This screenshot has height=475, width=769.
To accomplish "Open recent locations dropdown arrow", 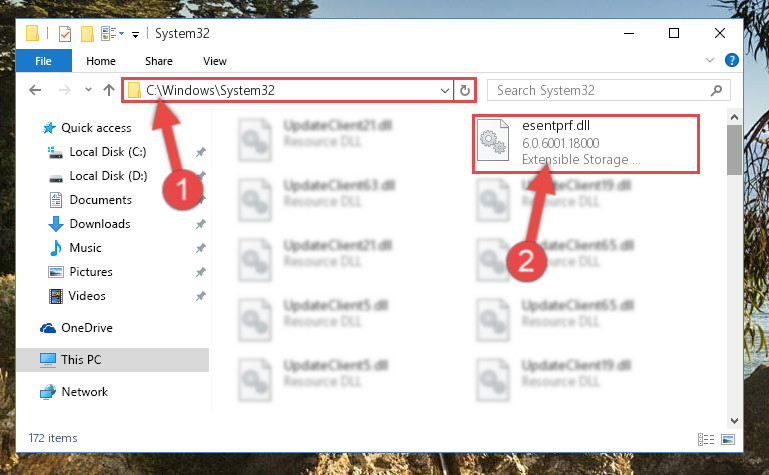I will 88,90.
